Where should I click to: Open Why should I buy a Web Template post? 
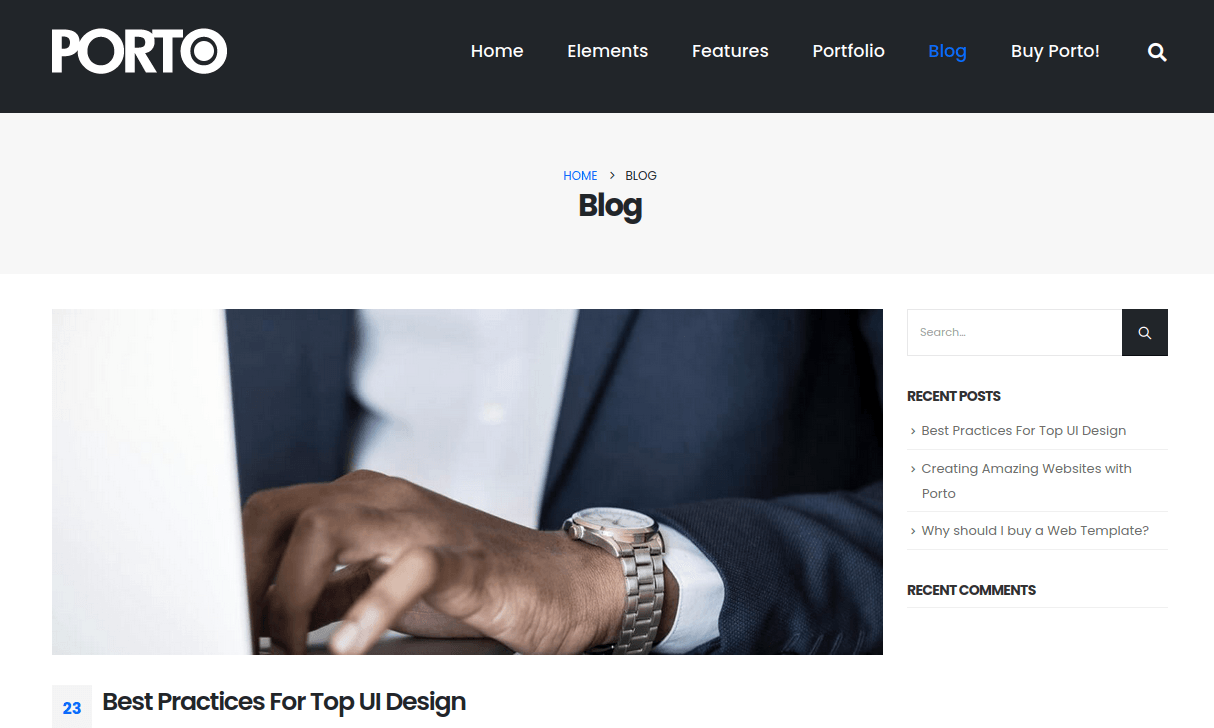tap(1035, 531)
